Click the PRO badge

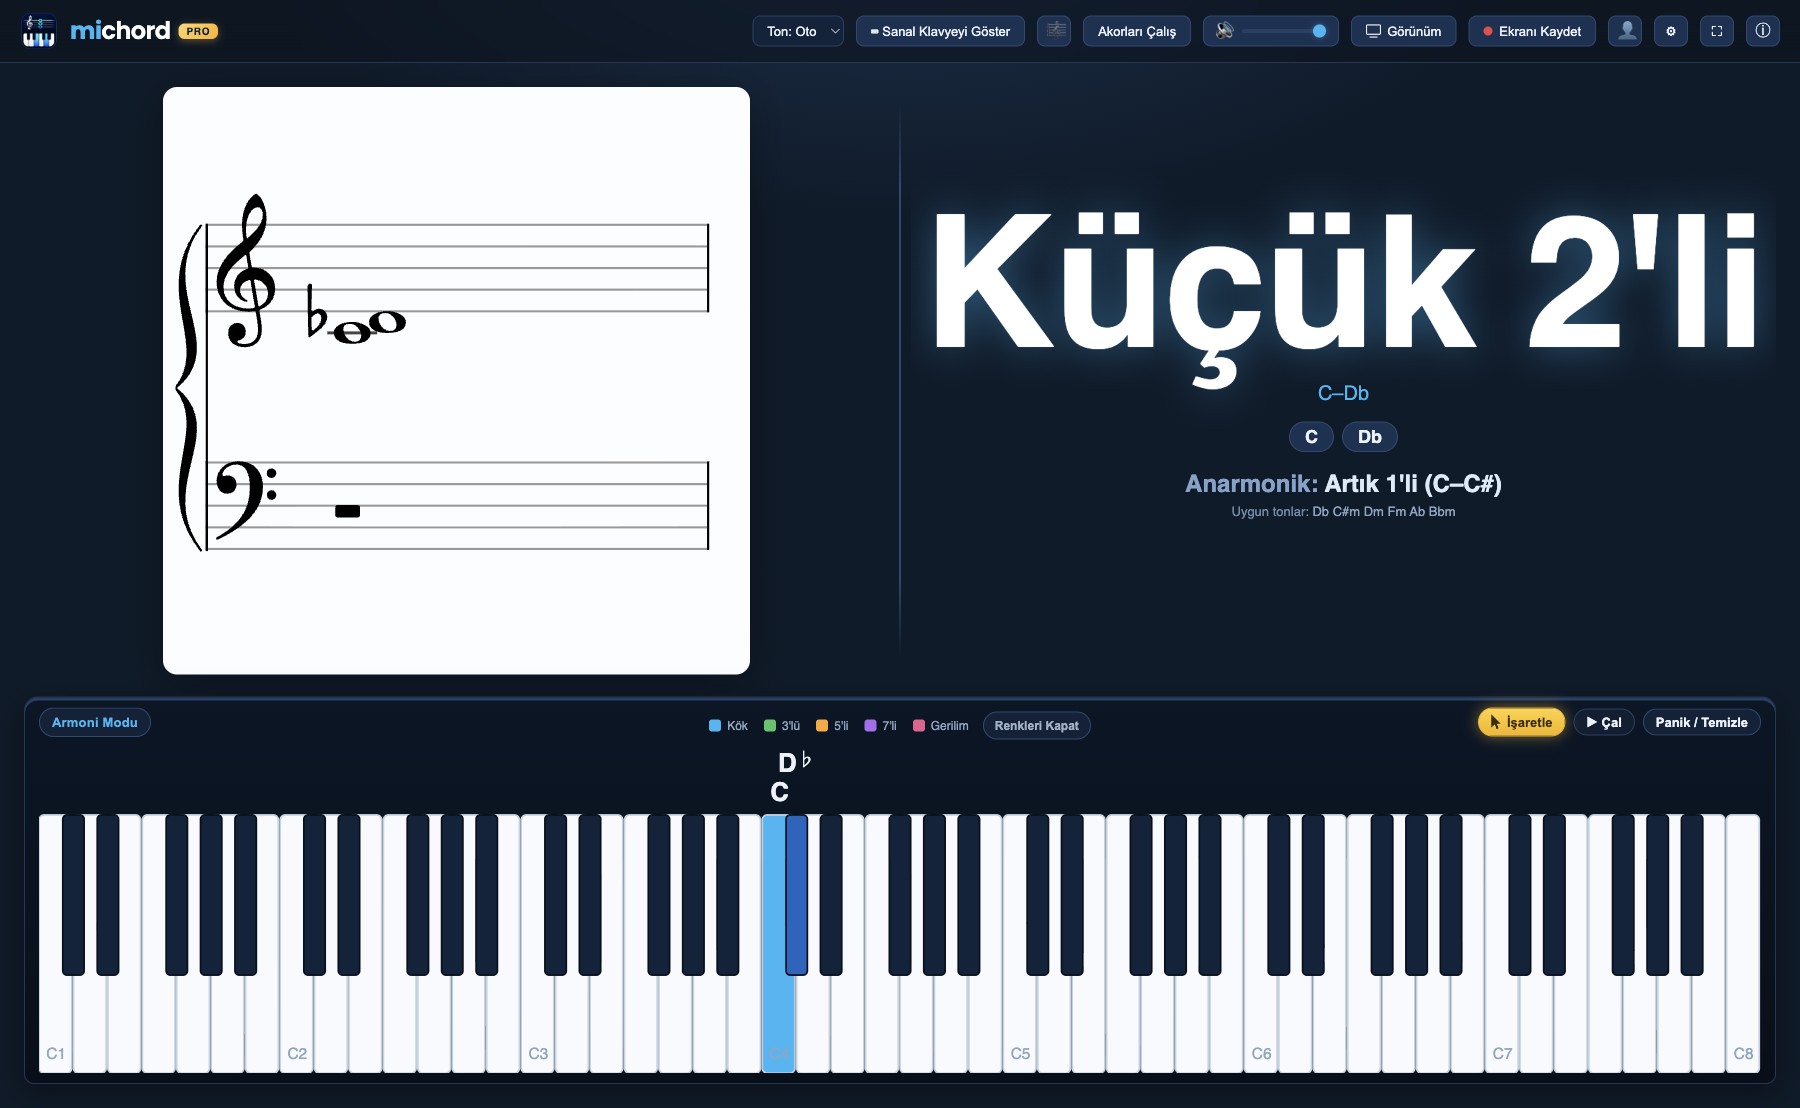[x=198, y=31]
